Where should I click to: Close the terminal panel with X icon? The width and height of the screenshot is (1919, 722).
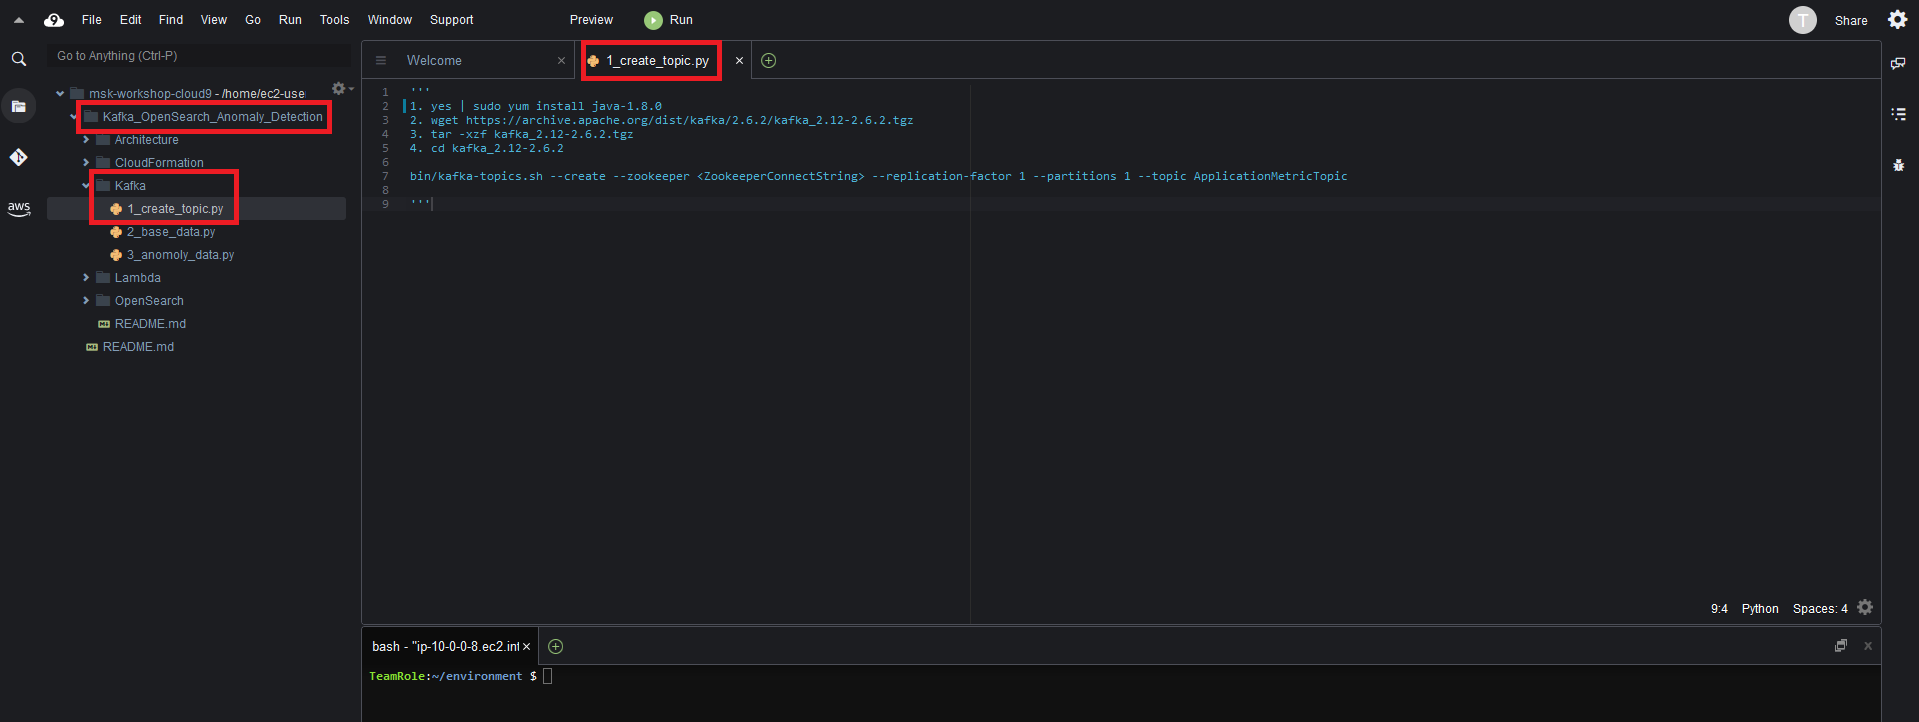tap(1867, 646)
